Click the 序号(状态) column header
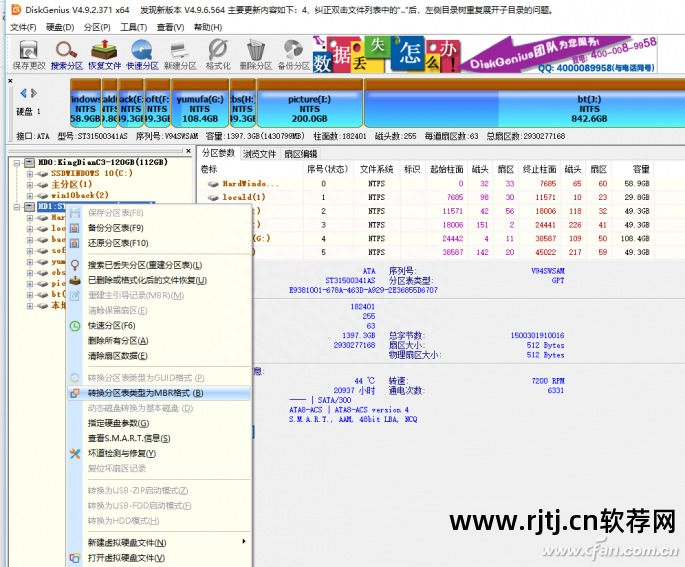The height and width of the screenshot is (567, 685). click(x=328, y=169)
